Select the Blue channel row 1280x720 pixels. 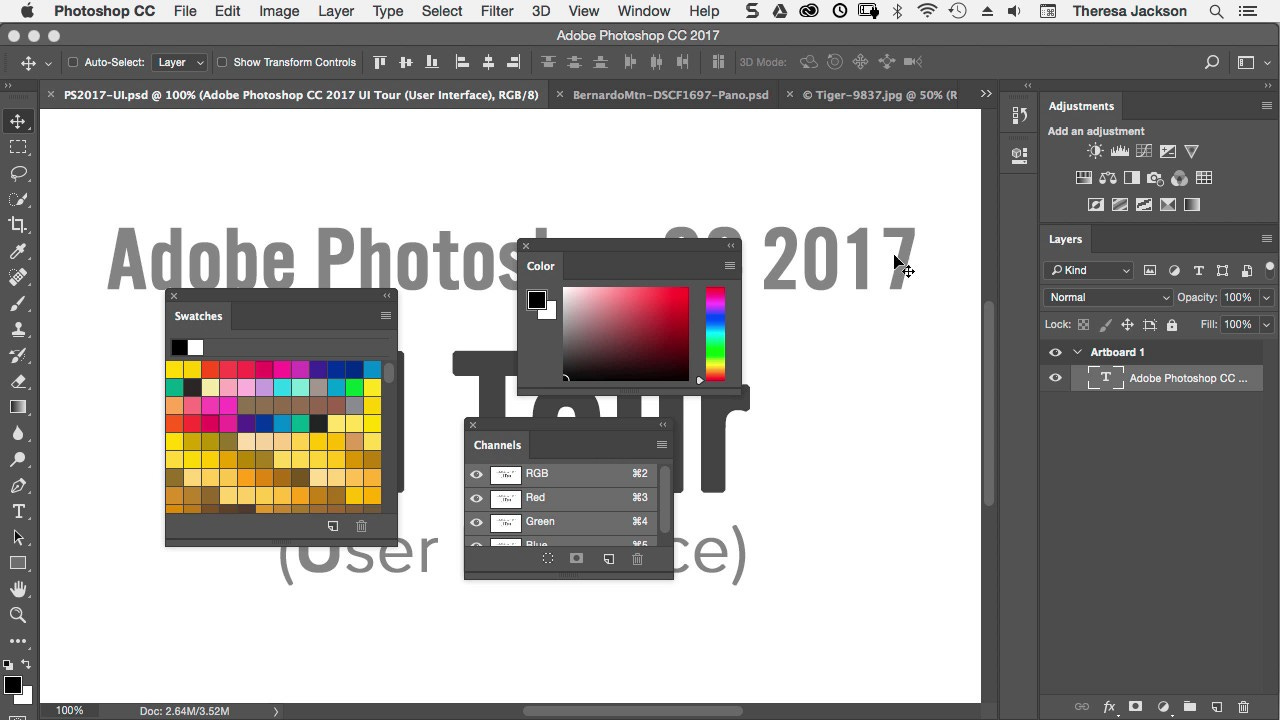tap(561, 544)
